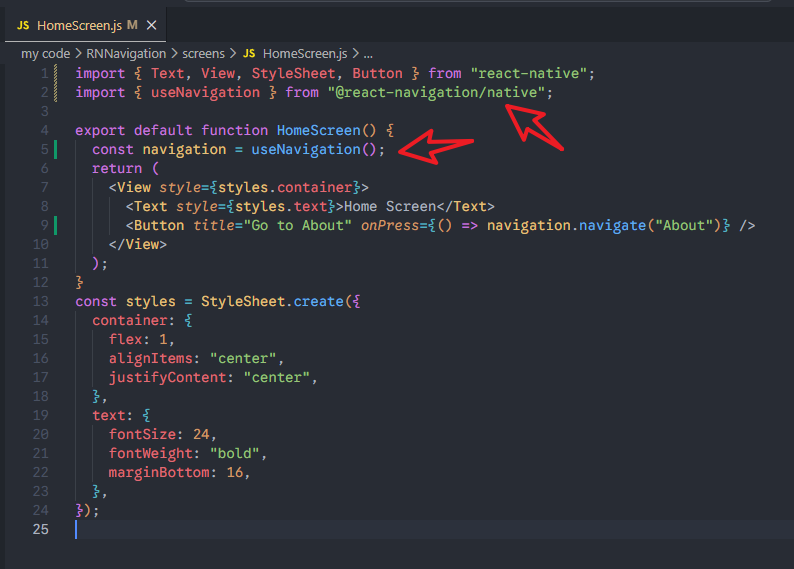Click the JS file icon in the tab
794x569 pixels.
tap(23, 25)
